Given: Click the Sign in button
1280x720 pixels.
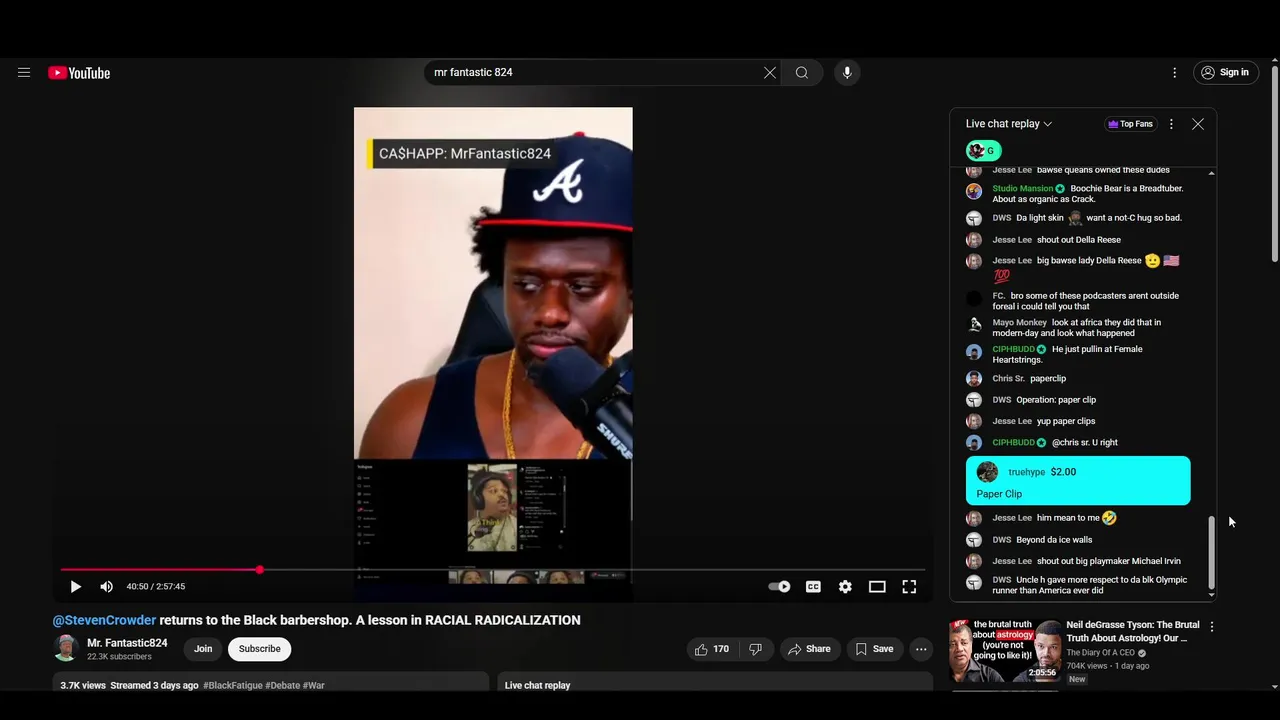Looking at the screenshot, I should point(1226,72).
